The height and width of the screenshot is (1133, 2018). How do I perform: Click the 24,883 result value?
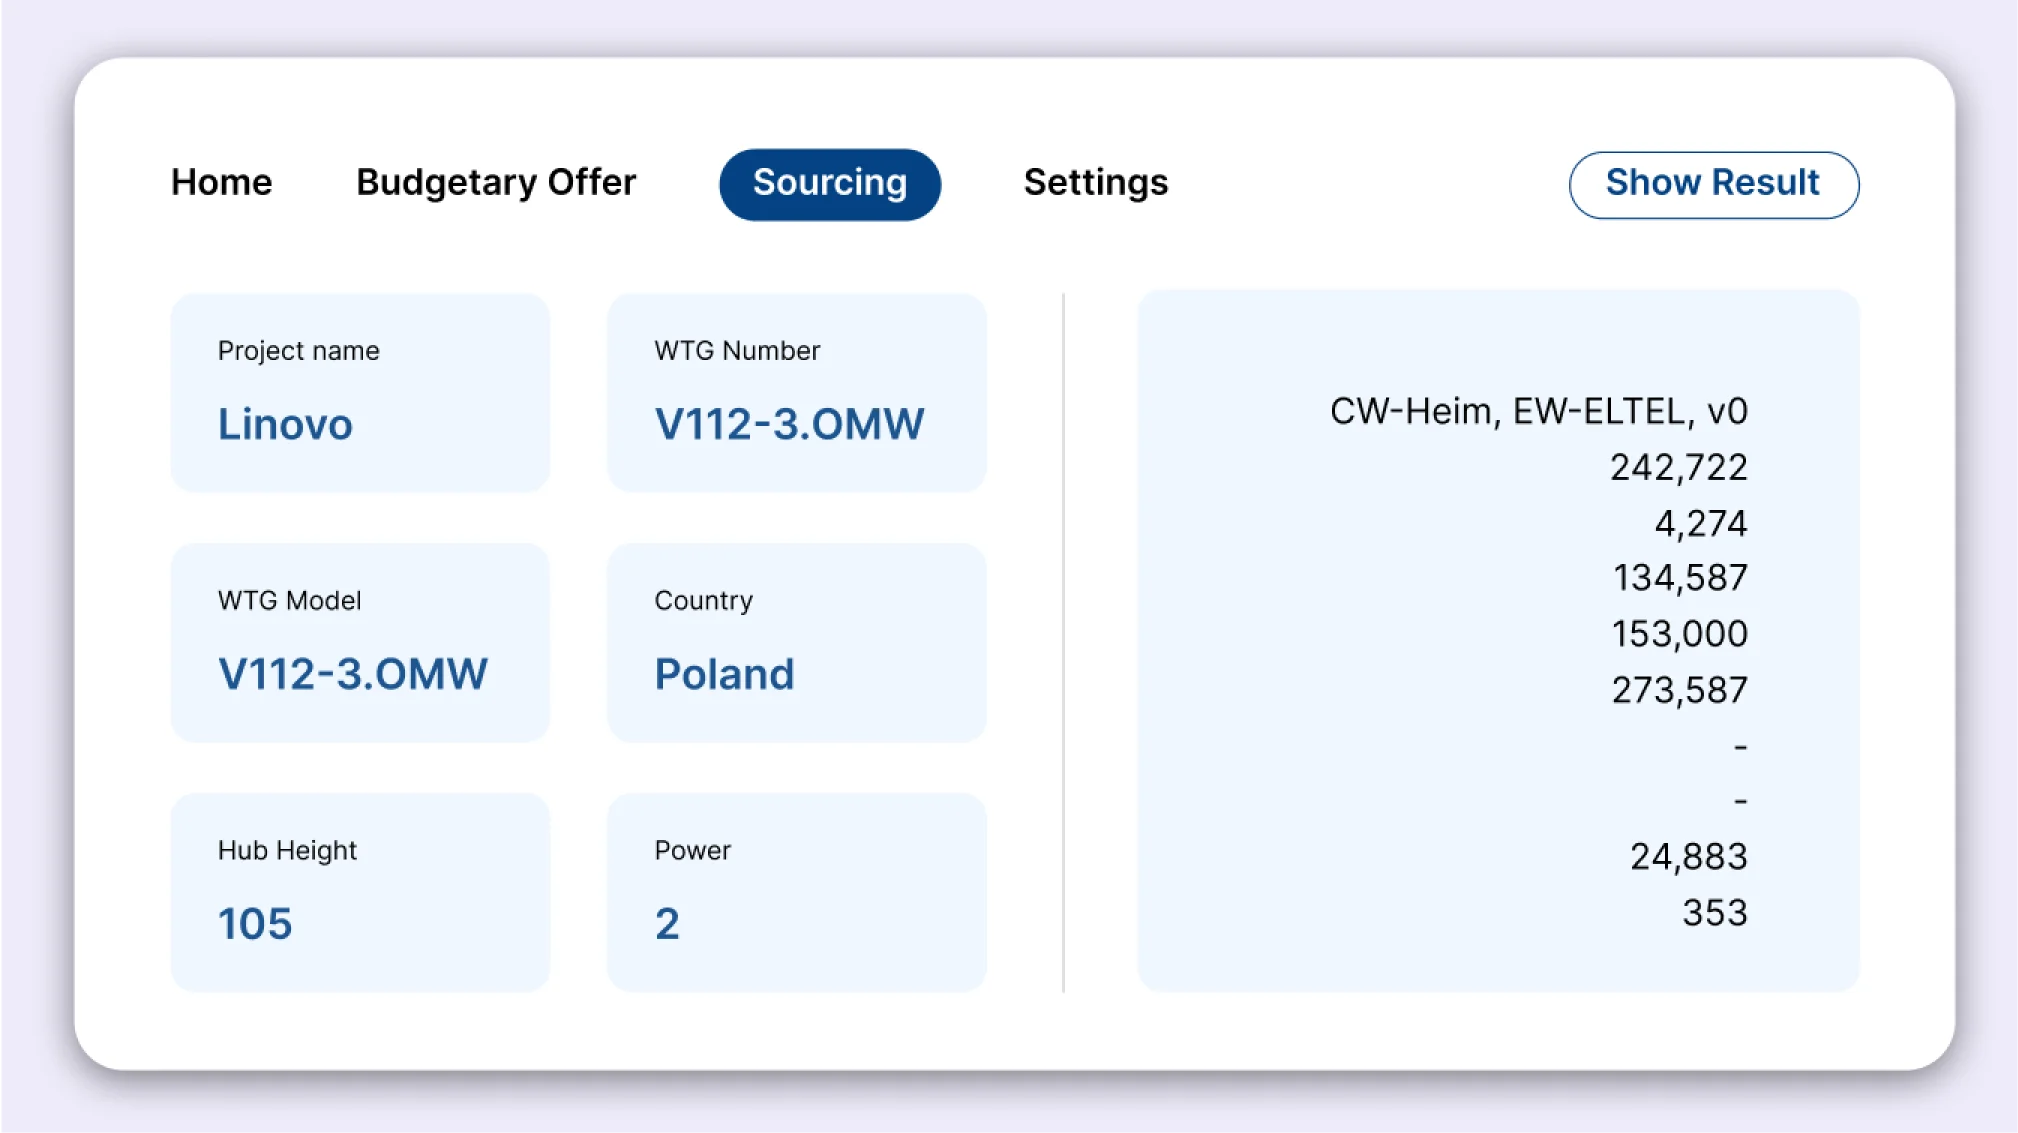point(1689,857)
